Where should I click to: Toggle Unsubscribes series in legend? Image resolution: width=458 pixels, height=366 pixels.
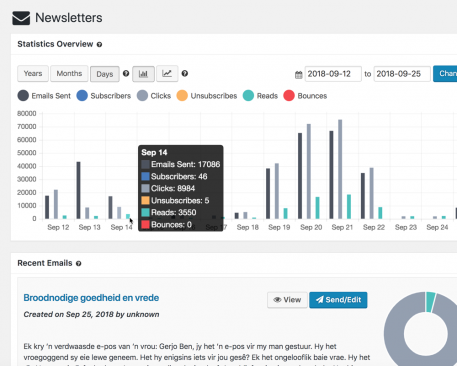(207, 96)
